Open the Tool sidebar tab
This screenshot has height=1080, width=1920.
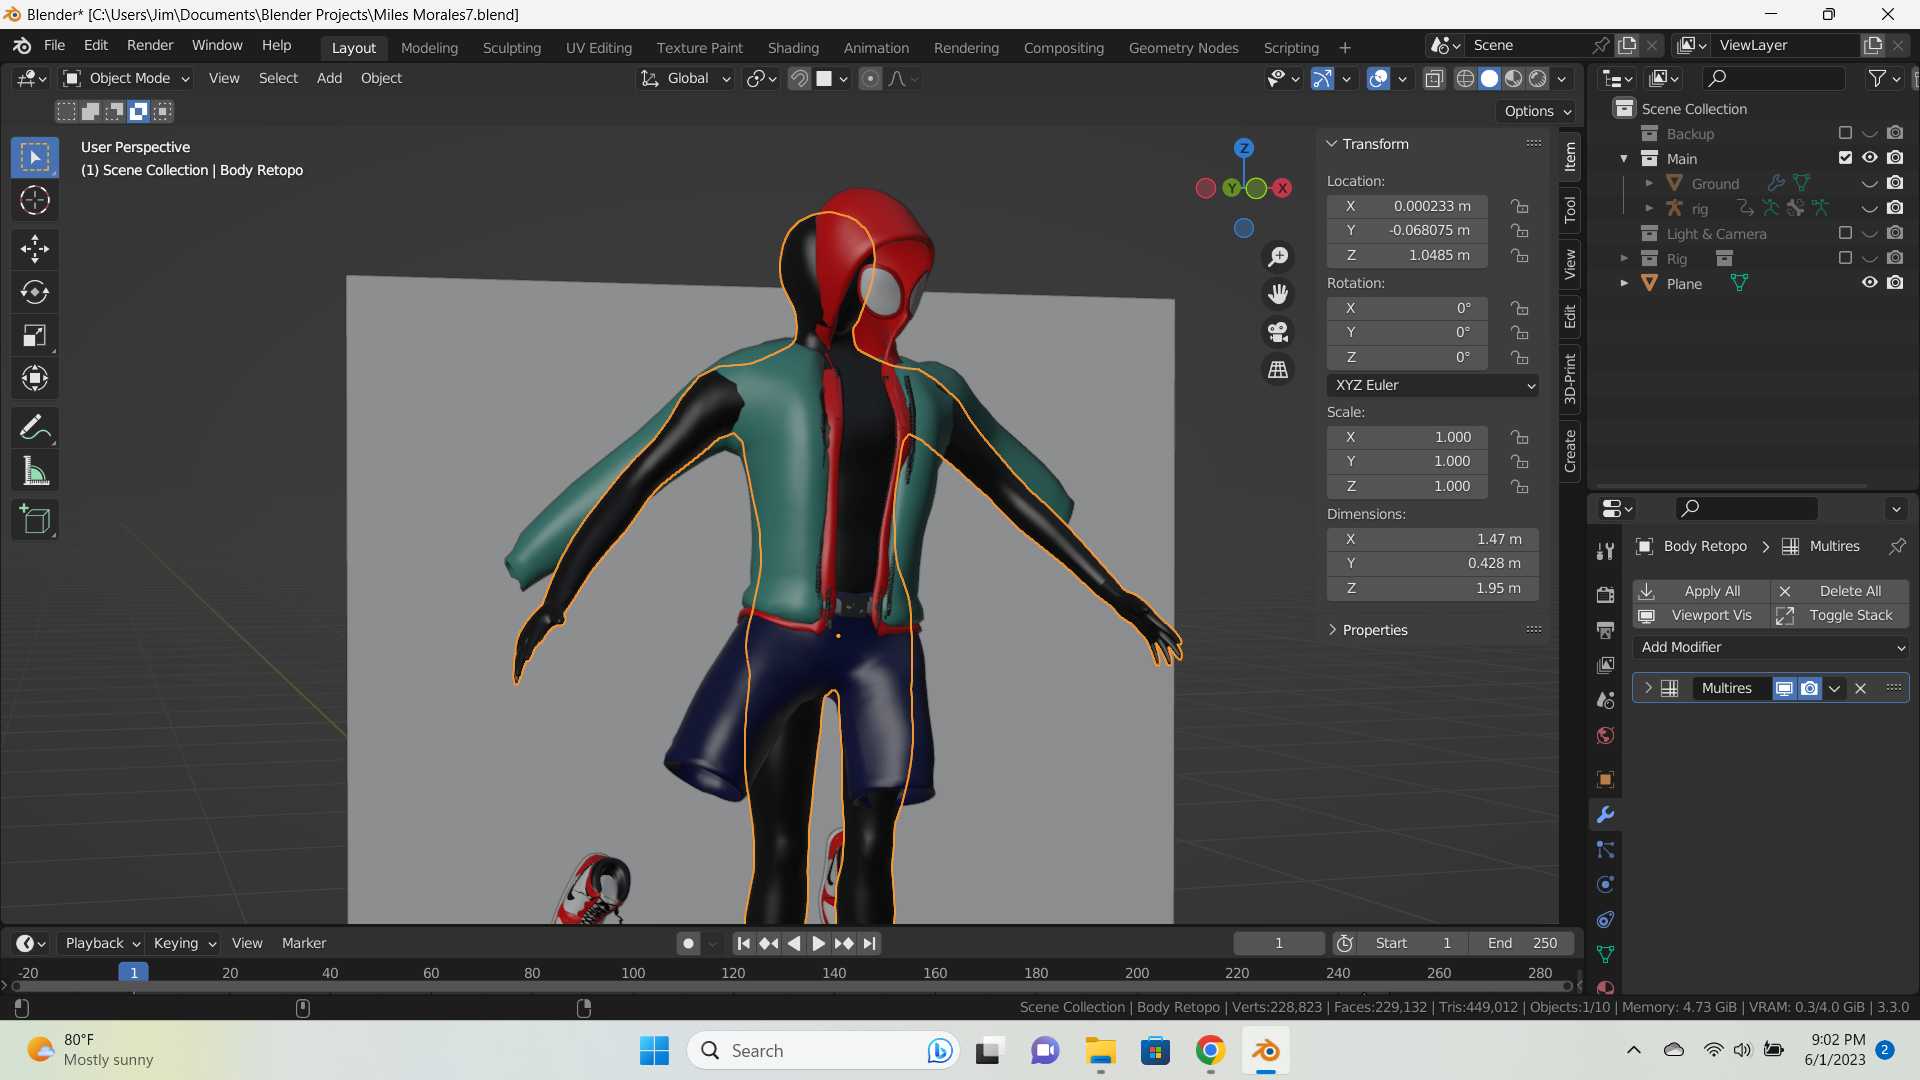click(1570, 209)
